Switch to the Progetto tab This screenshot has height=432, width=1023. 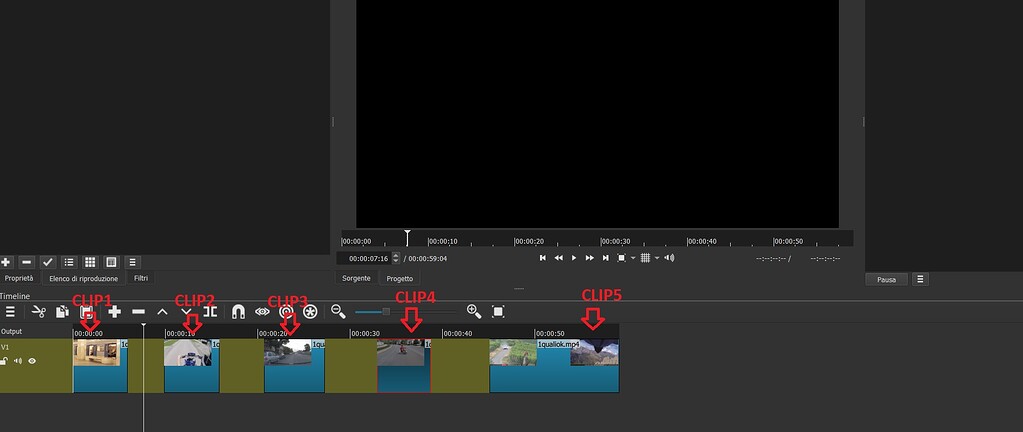coord(400,279)
